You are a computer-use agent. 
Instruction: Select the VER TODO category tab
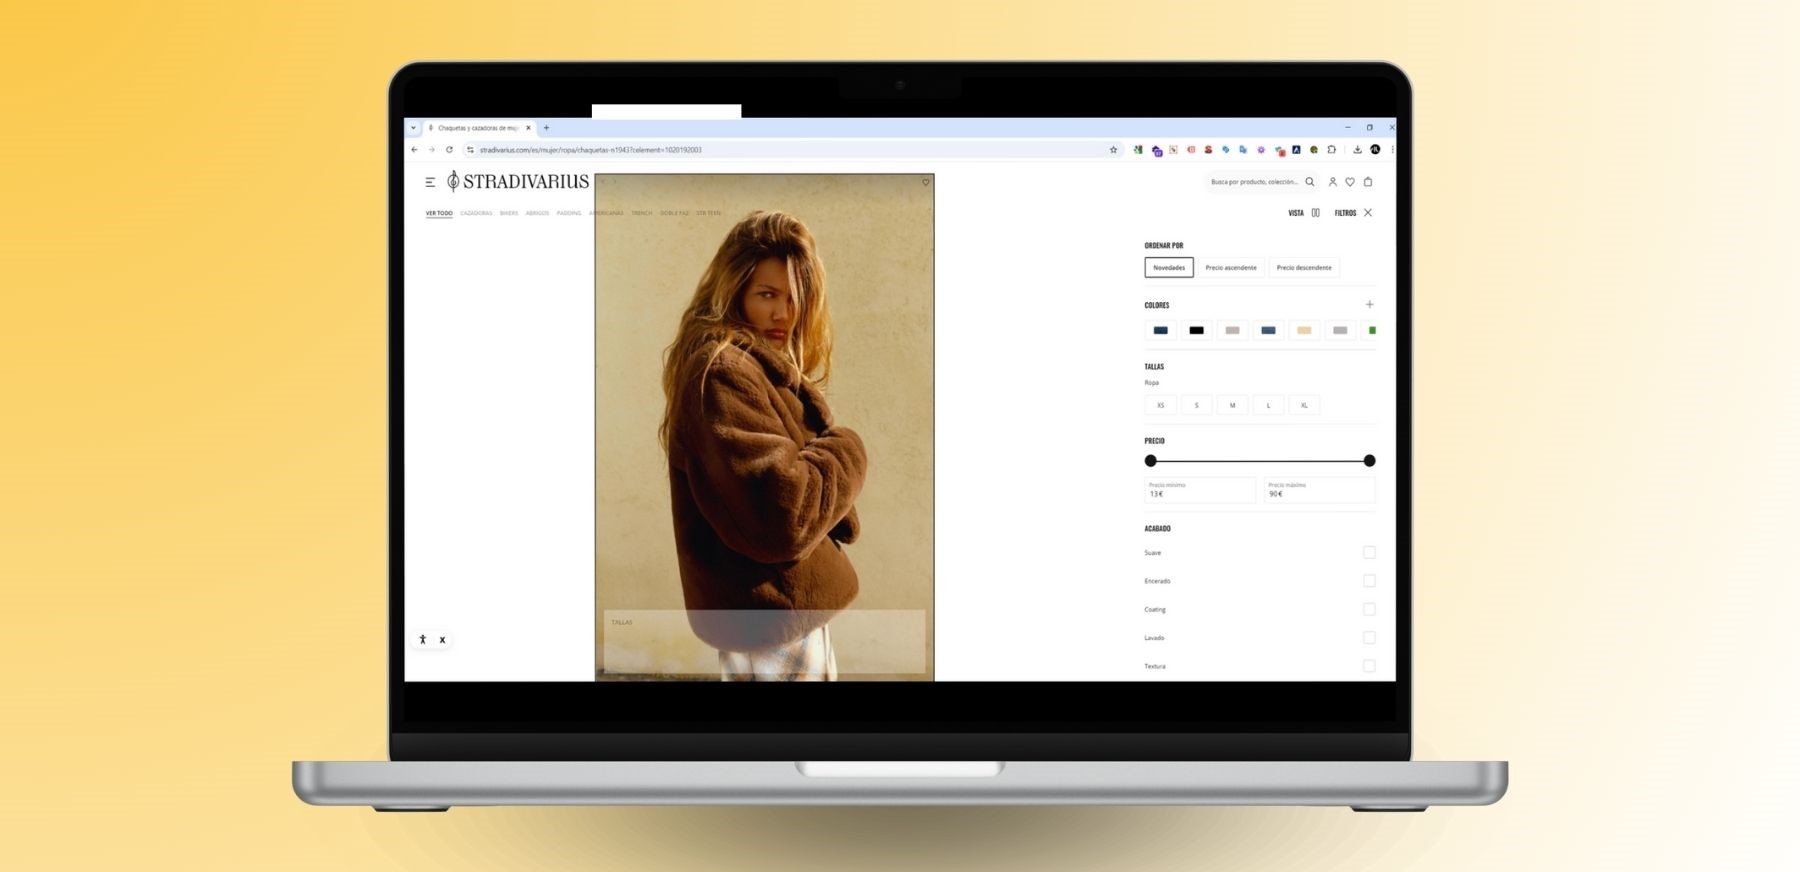(x=439, y=213)
